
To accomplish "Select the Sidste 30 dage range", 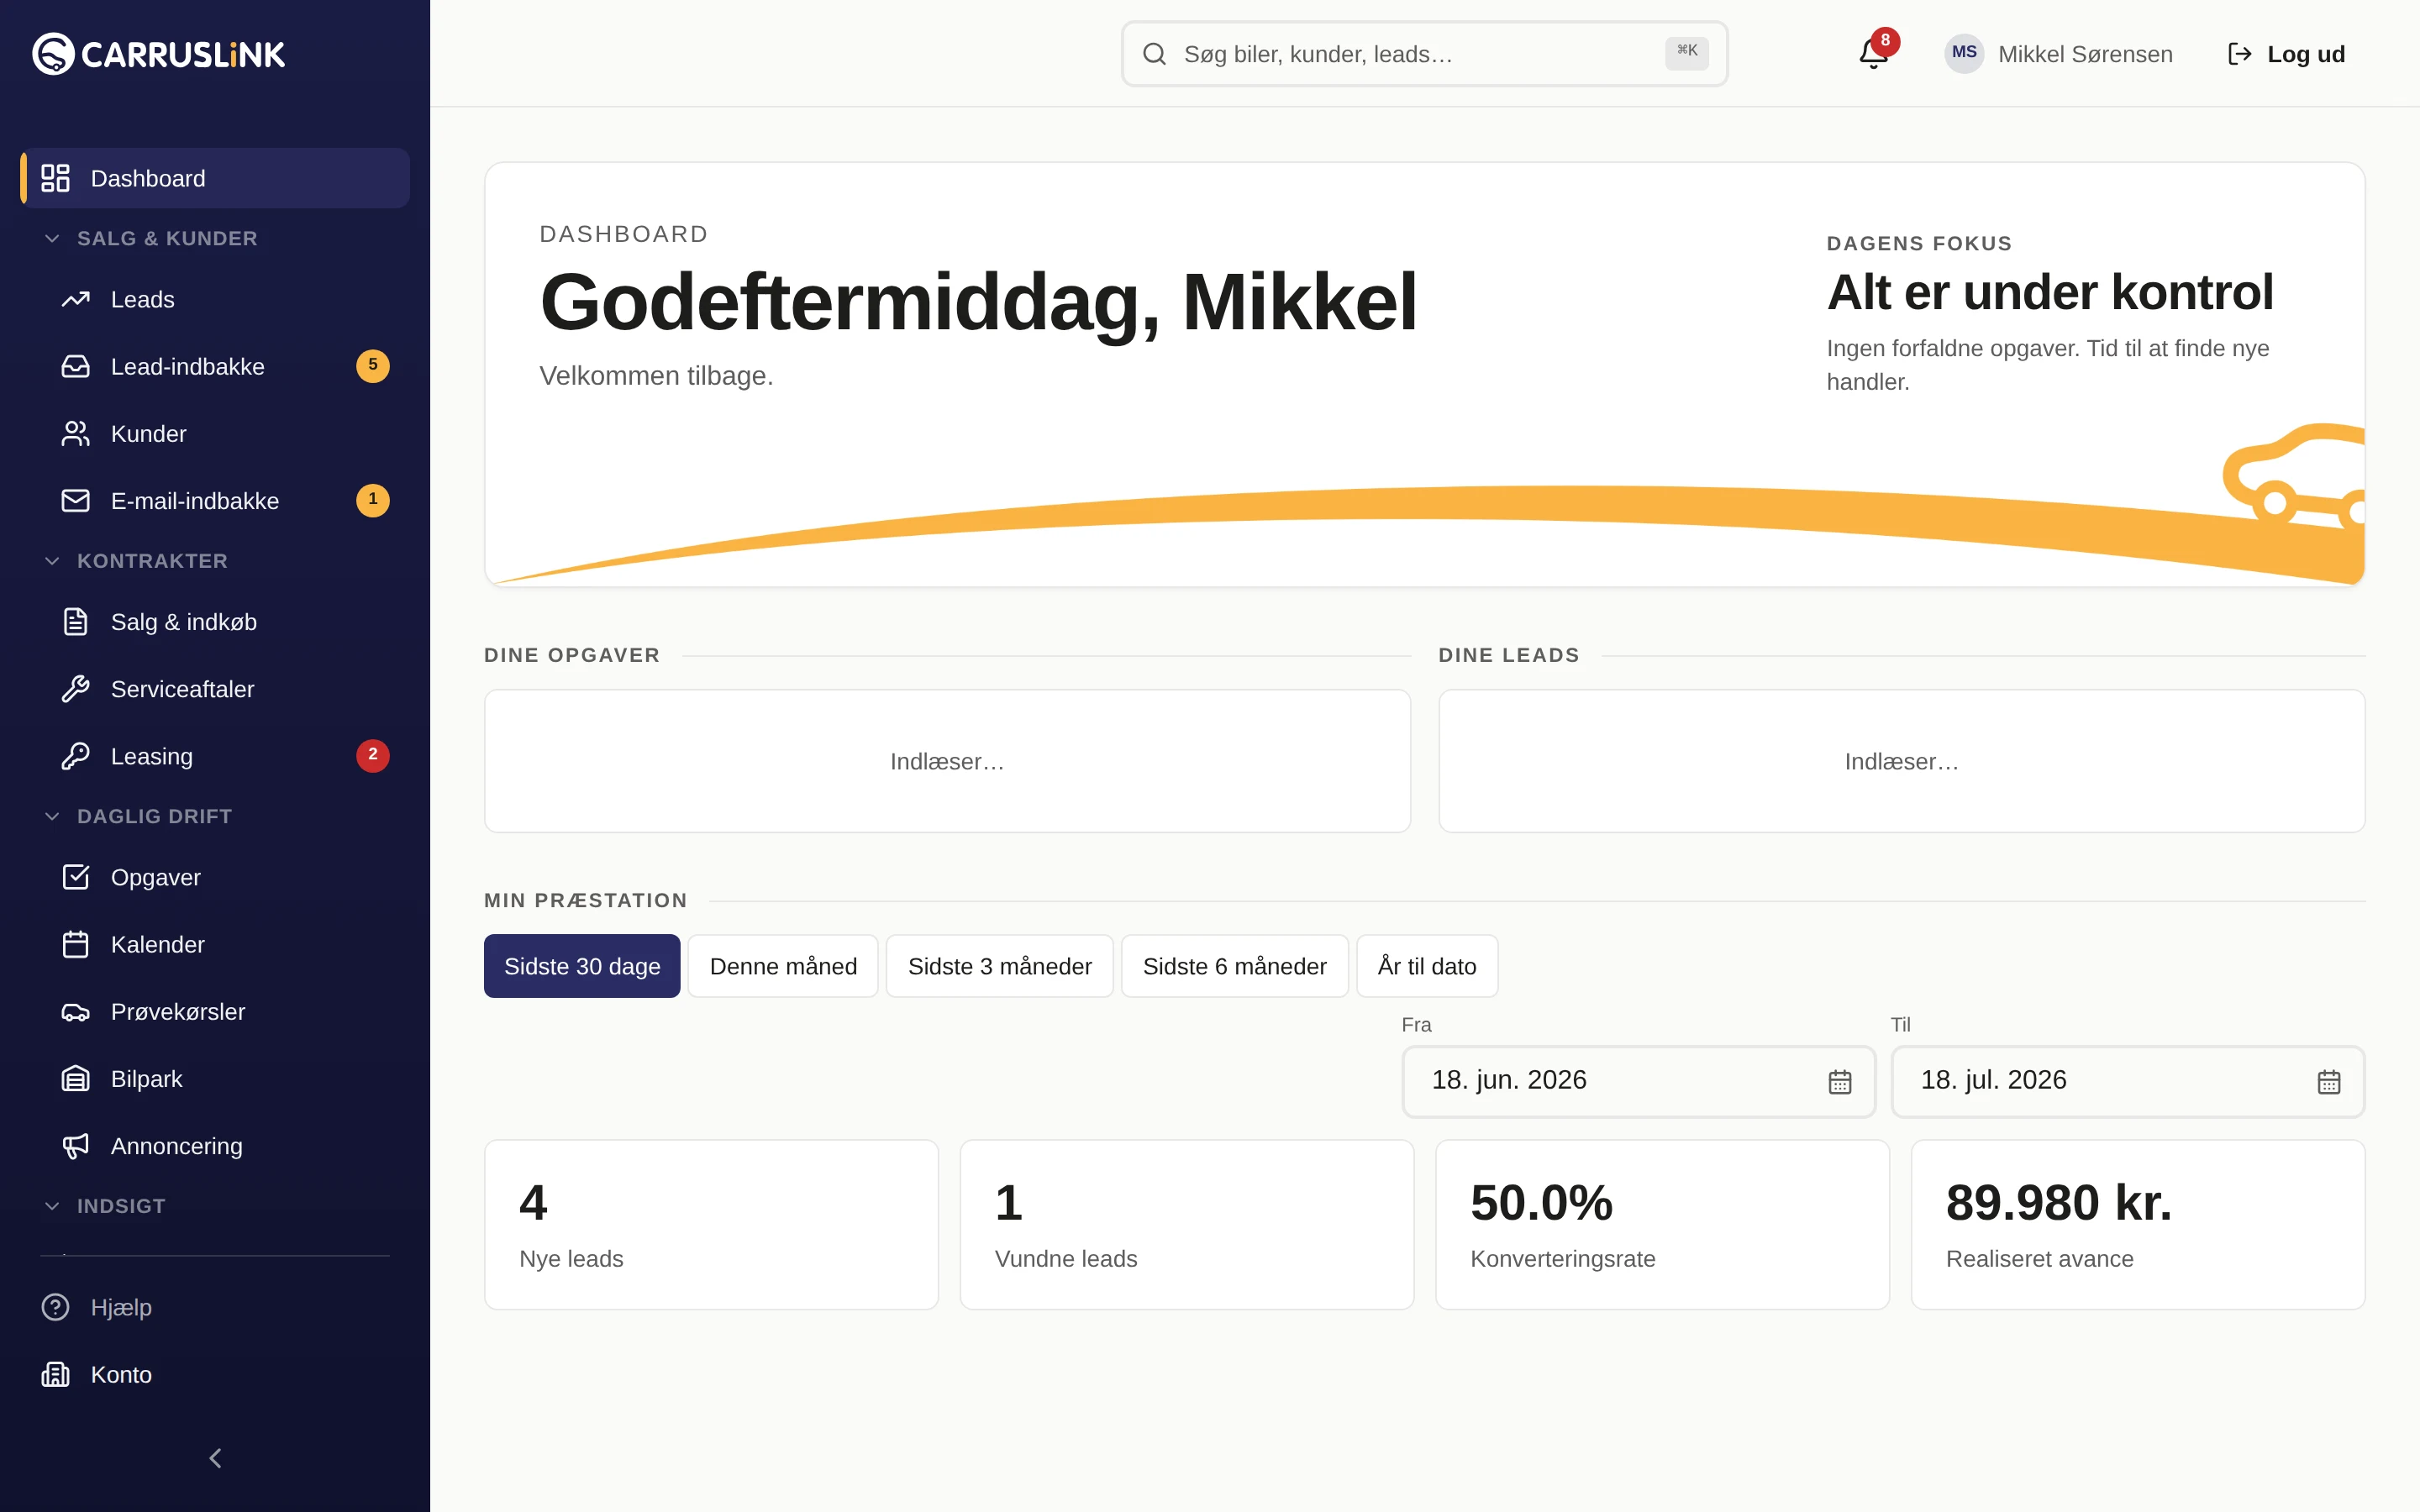I will point(582,965).
